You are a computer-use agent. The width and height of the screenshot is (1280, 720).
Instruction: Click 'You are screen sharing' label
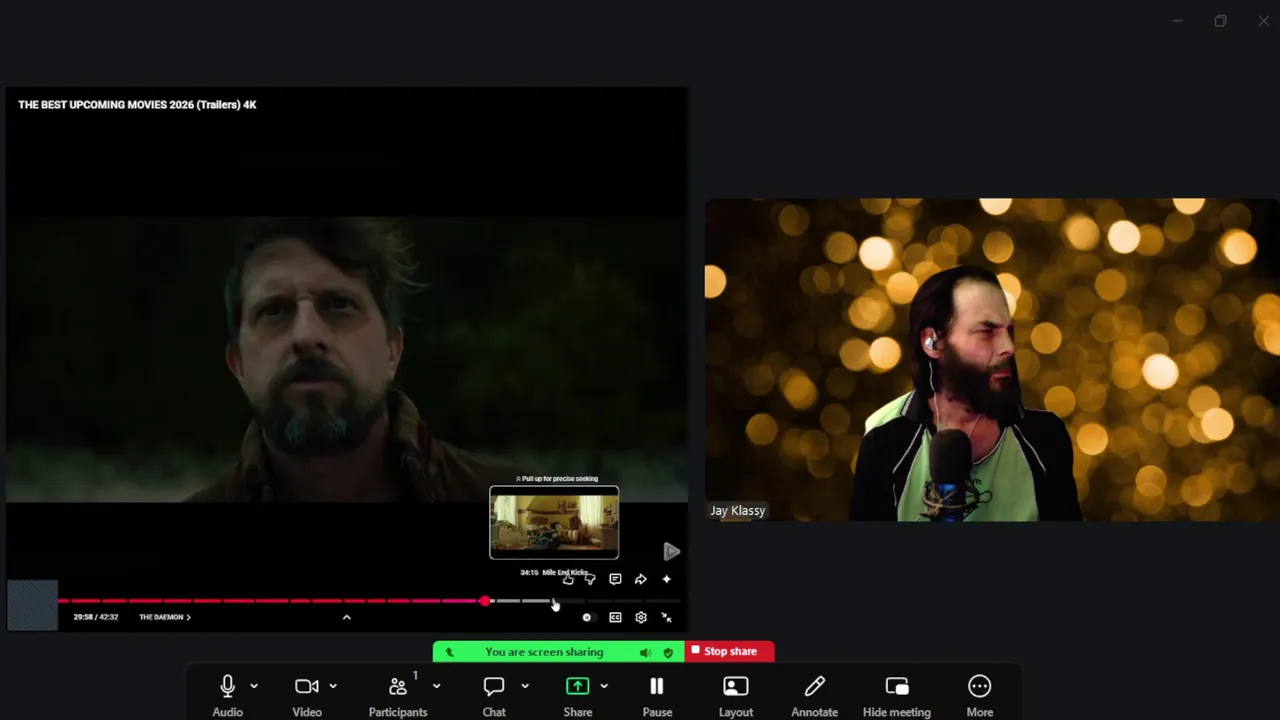click(544, 652)
